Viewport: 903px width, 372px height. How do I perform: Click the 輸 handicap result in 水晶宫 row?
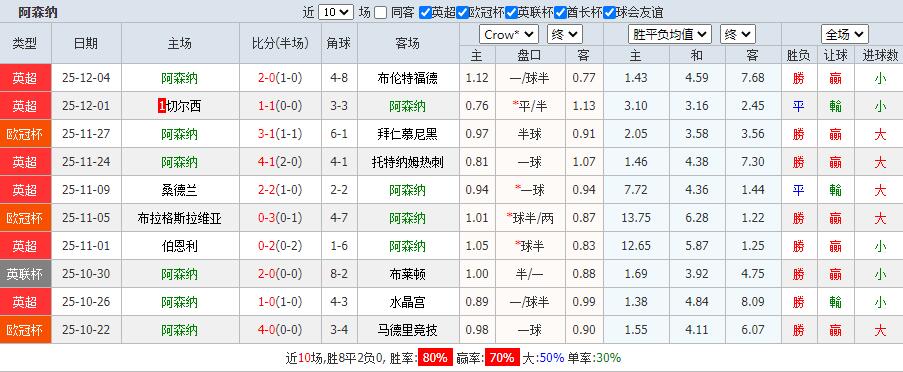pos(836,302)
